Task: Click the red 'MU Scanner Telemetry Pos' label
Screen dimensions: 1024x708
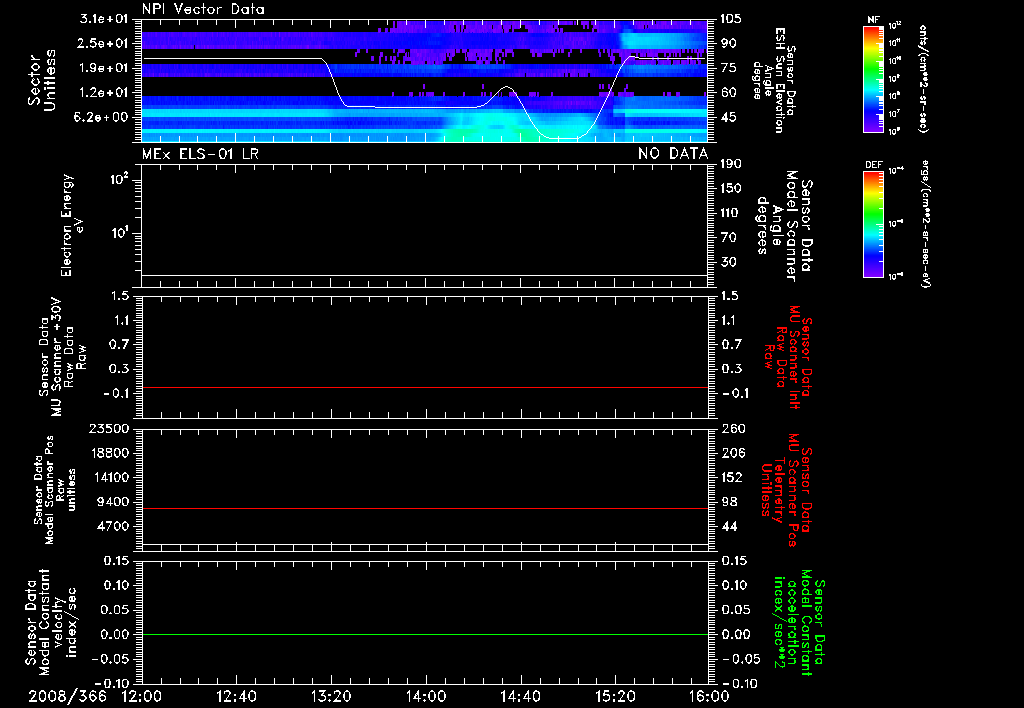Action: (x=786, y=491)
